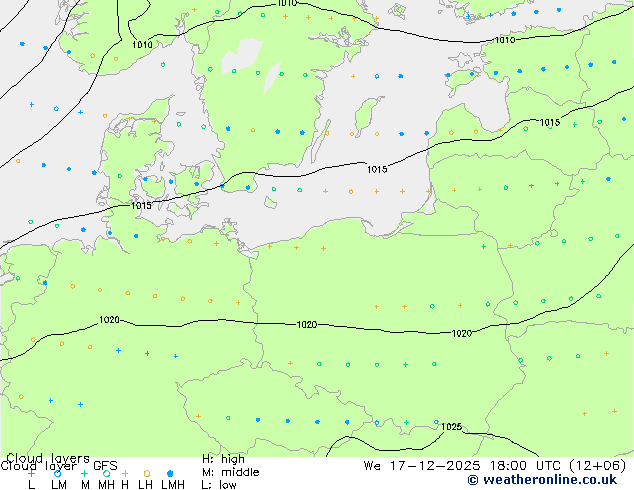This screenshot has width=634, height=490.
Task: Select the filled blue LMH legend dot
Action: [171, 473]
